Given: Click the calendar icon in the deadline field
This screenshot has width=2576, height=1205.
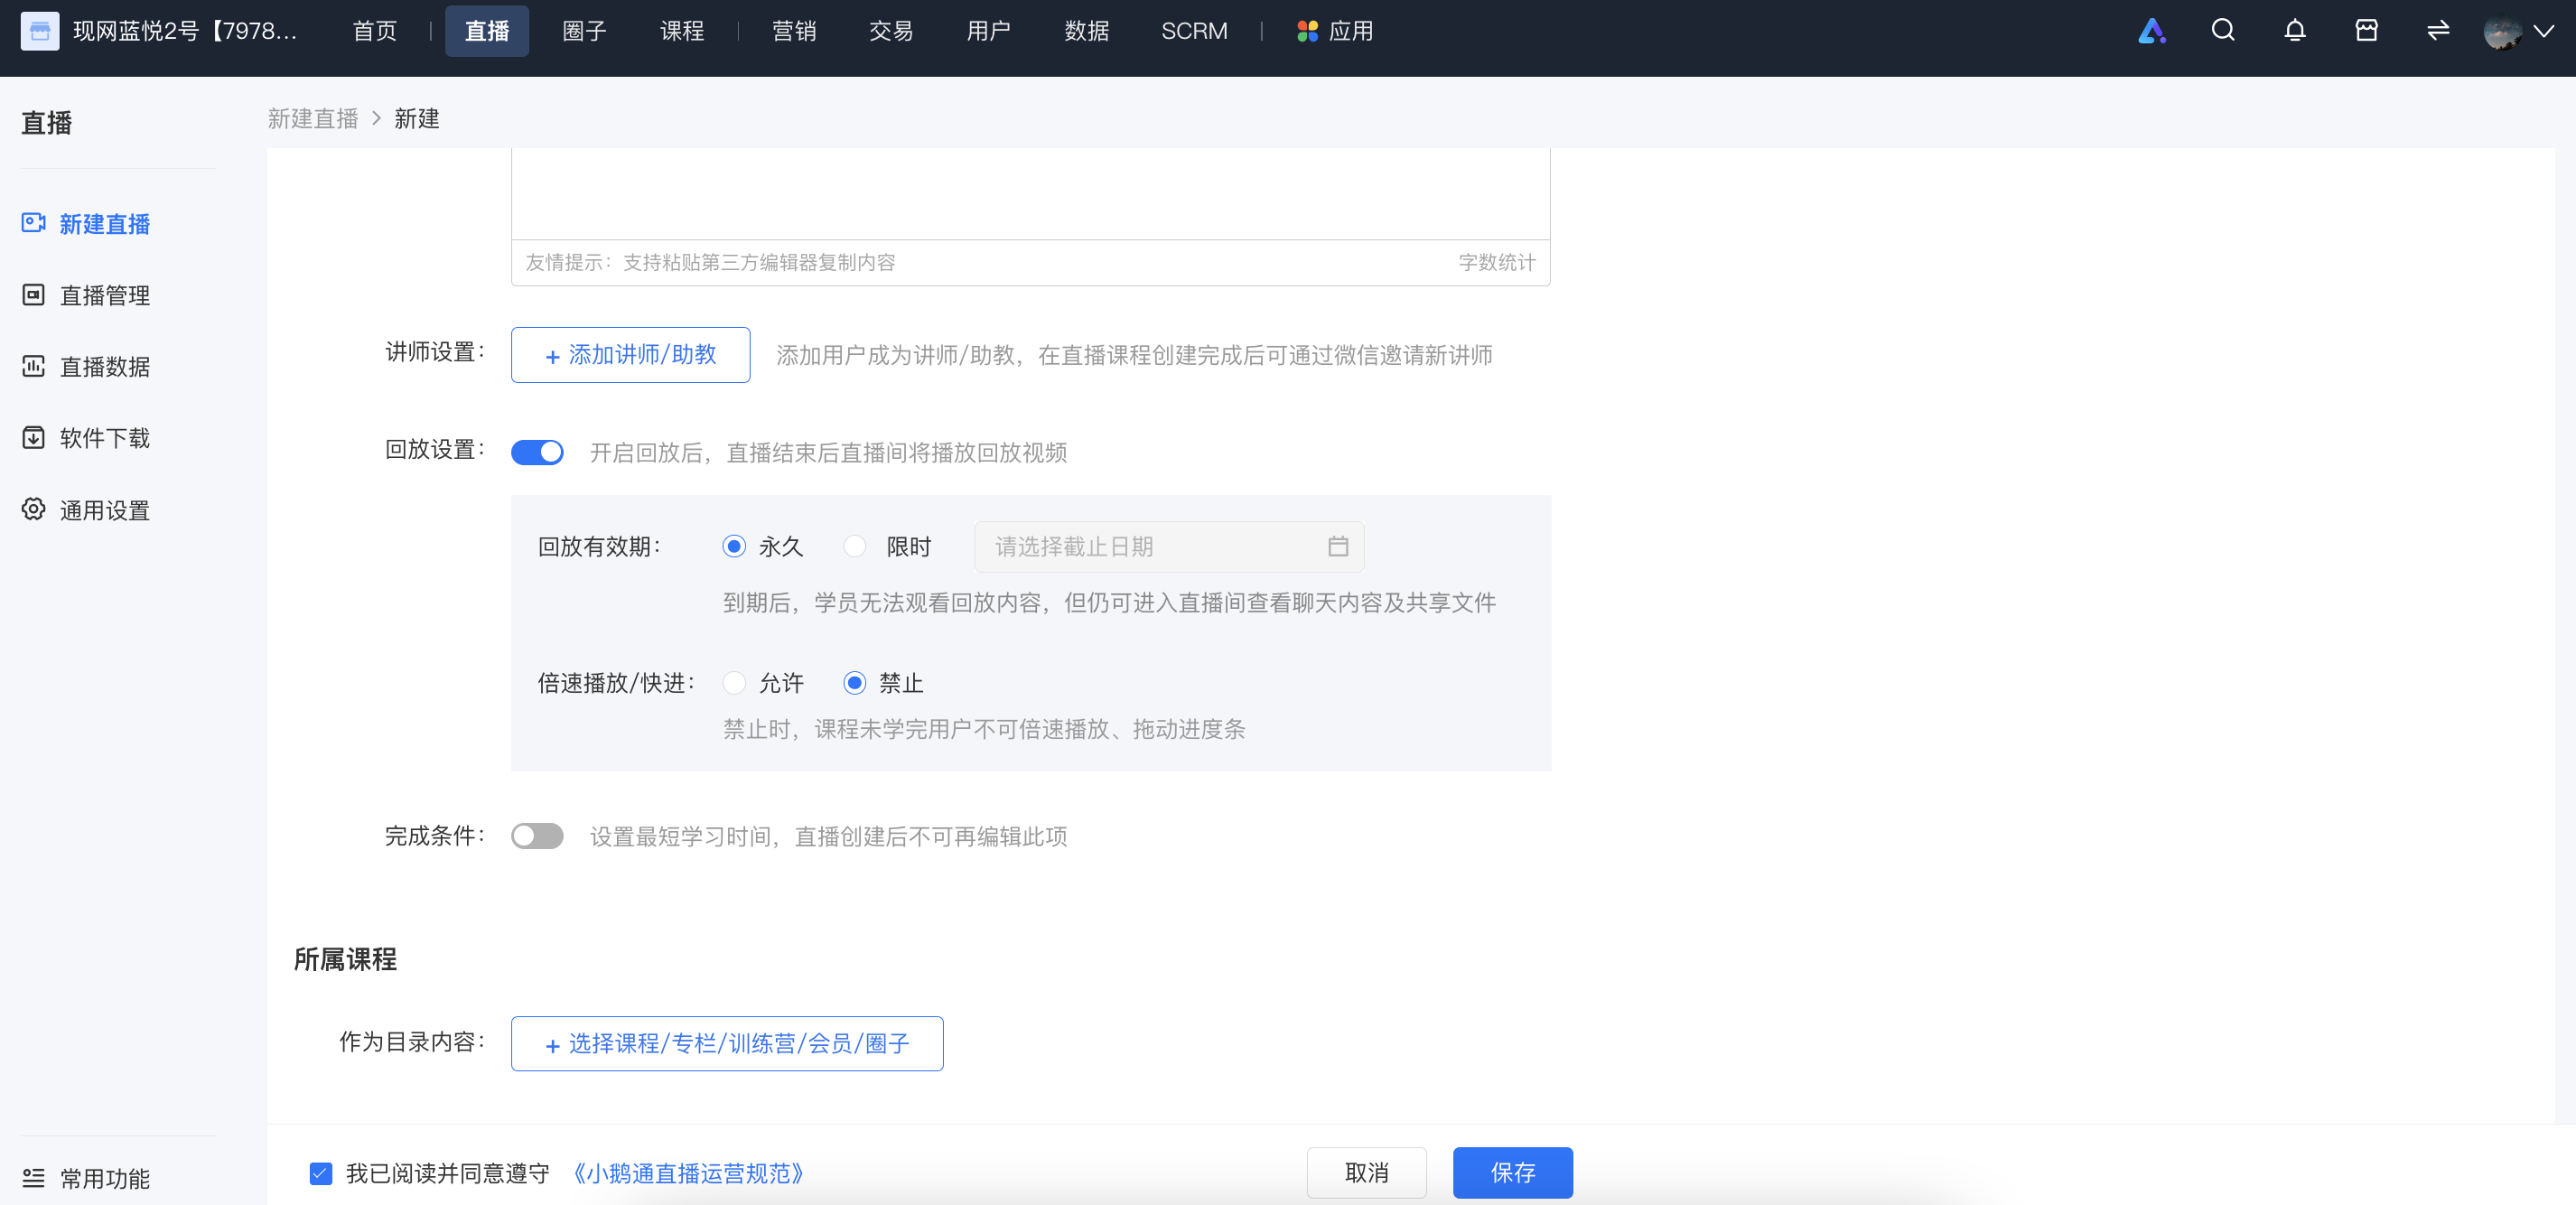Looking at the screenshot, I should [x=1338, y=546].
